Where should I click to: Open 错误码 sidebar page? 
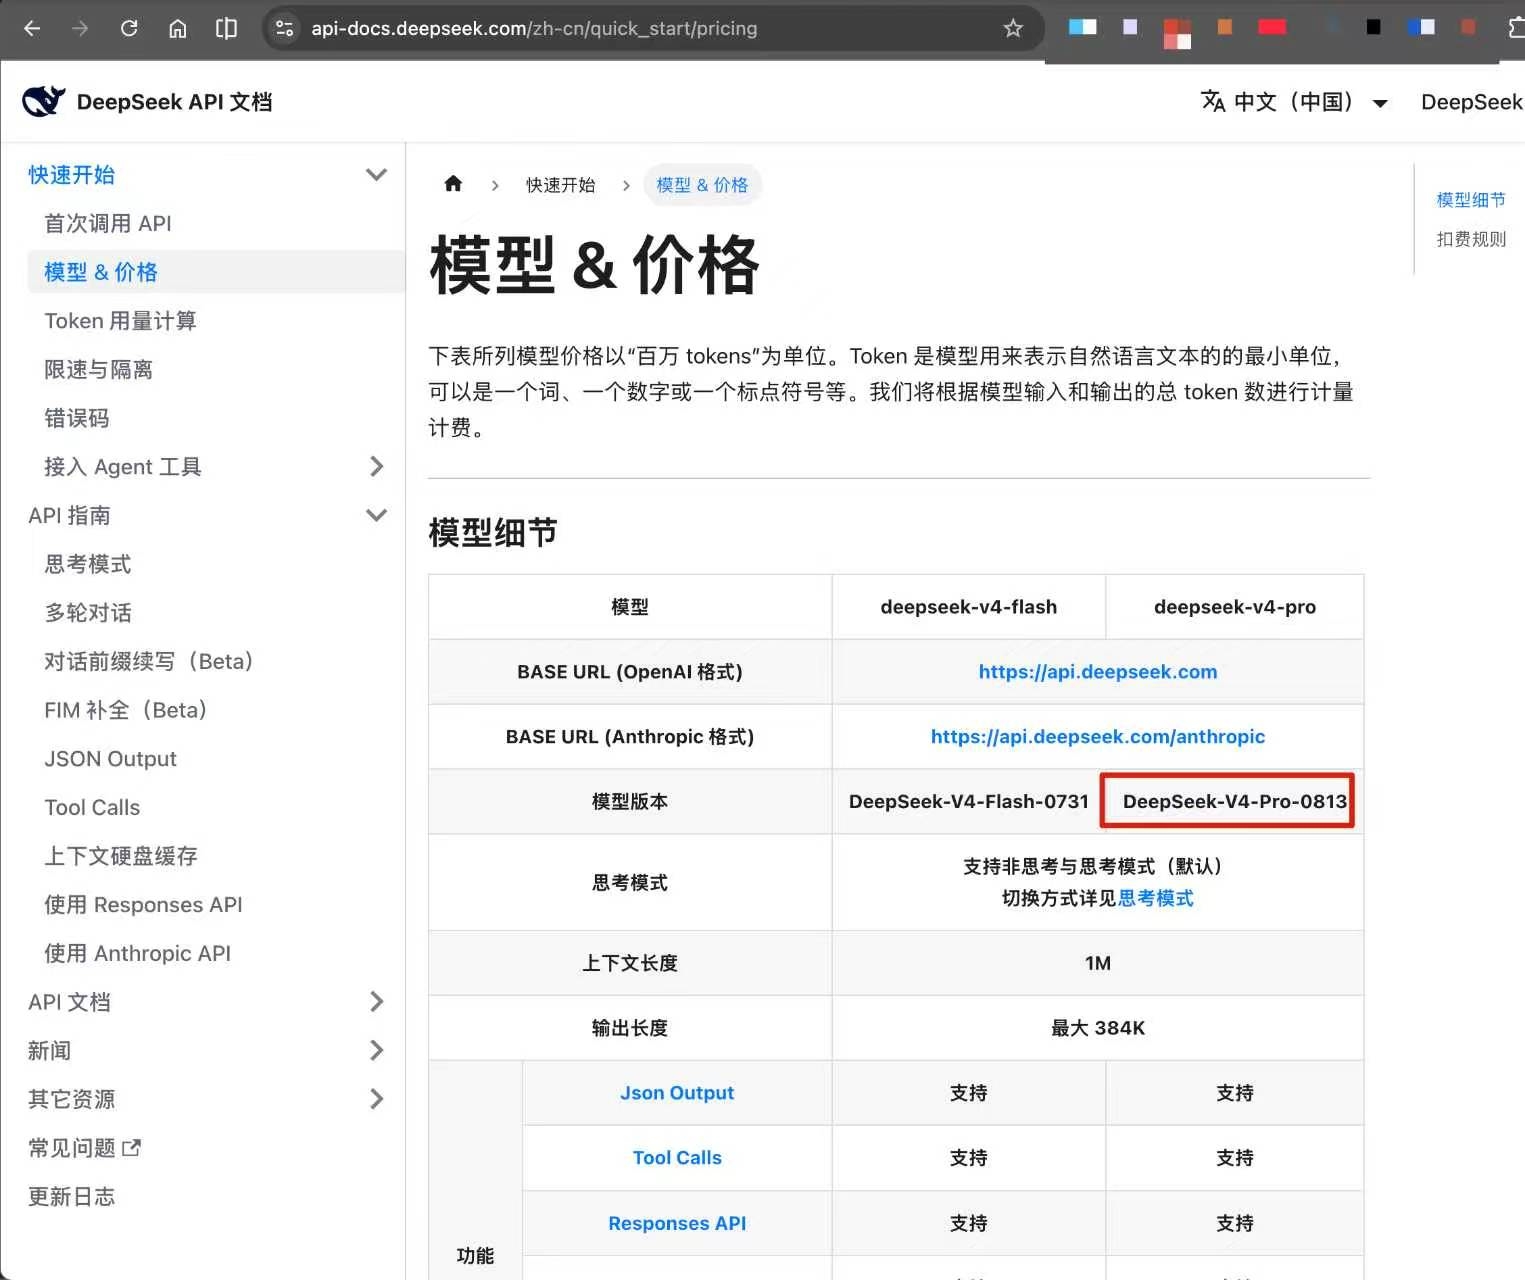click(x=77, y=418)
